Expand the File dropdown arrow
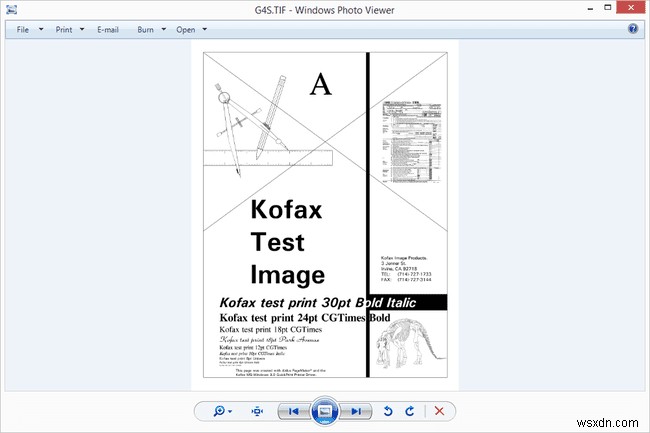Screen dimensions: 650x433 point(41,29)
